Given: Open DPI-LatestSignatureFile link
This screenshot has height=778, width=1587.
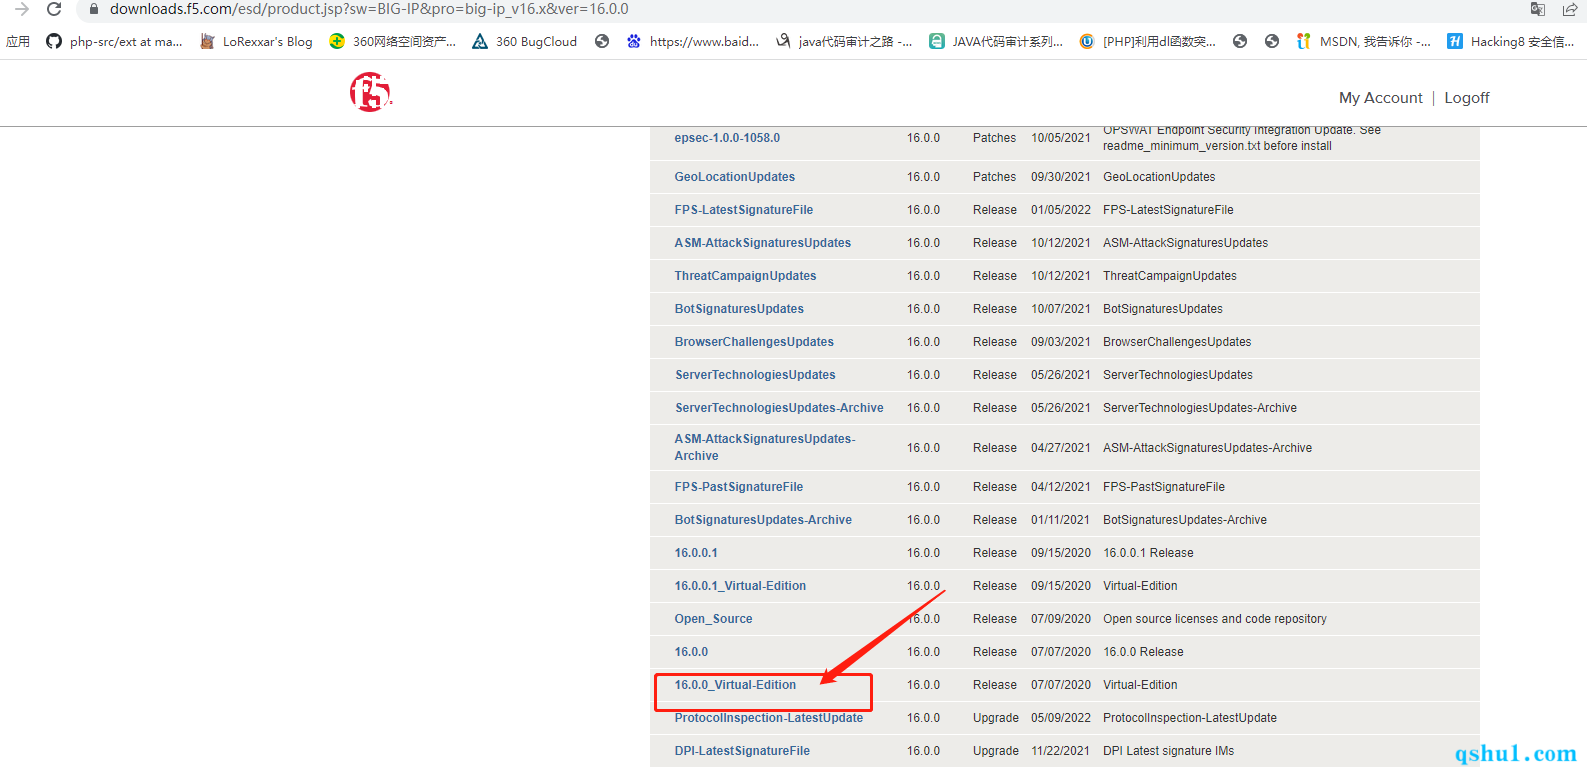Looking at the screenshot, I should click(742, 751).
